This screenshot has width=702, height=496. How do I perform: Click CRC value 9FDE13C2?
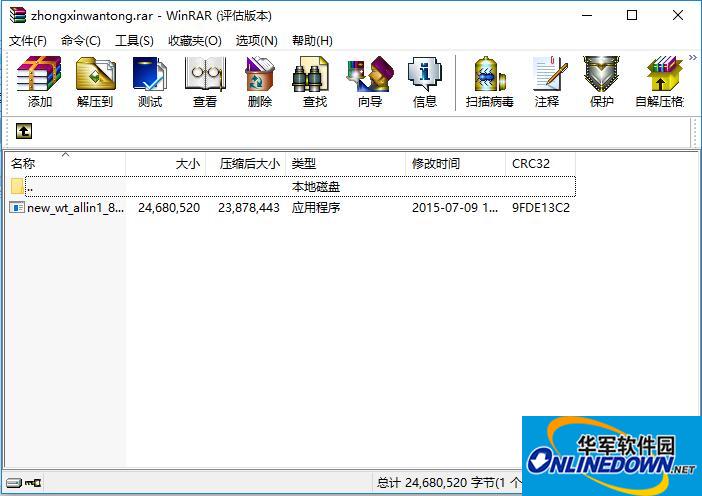[541, 208]
